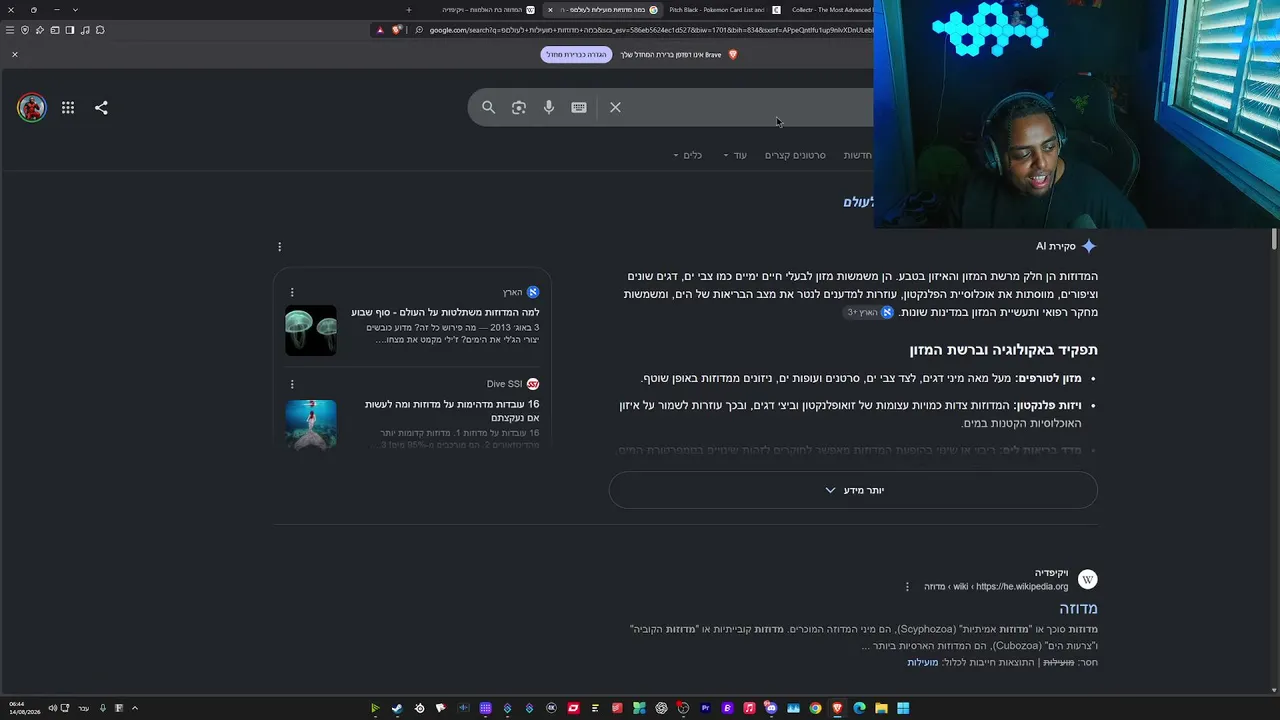Set Brave as default browser button
1280x720 pixels.
[x=576, y=55]
